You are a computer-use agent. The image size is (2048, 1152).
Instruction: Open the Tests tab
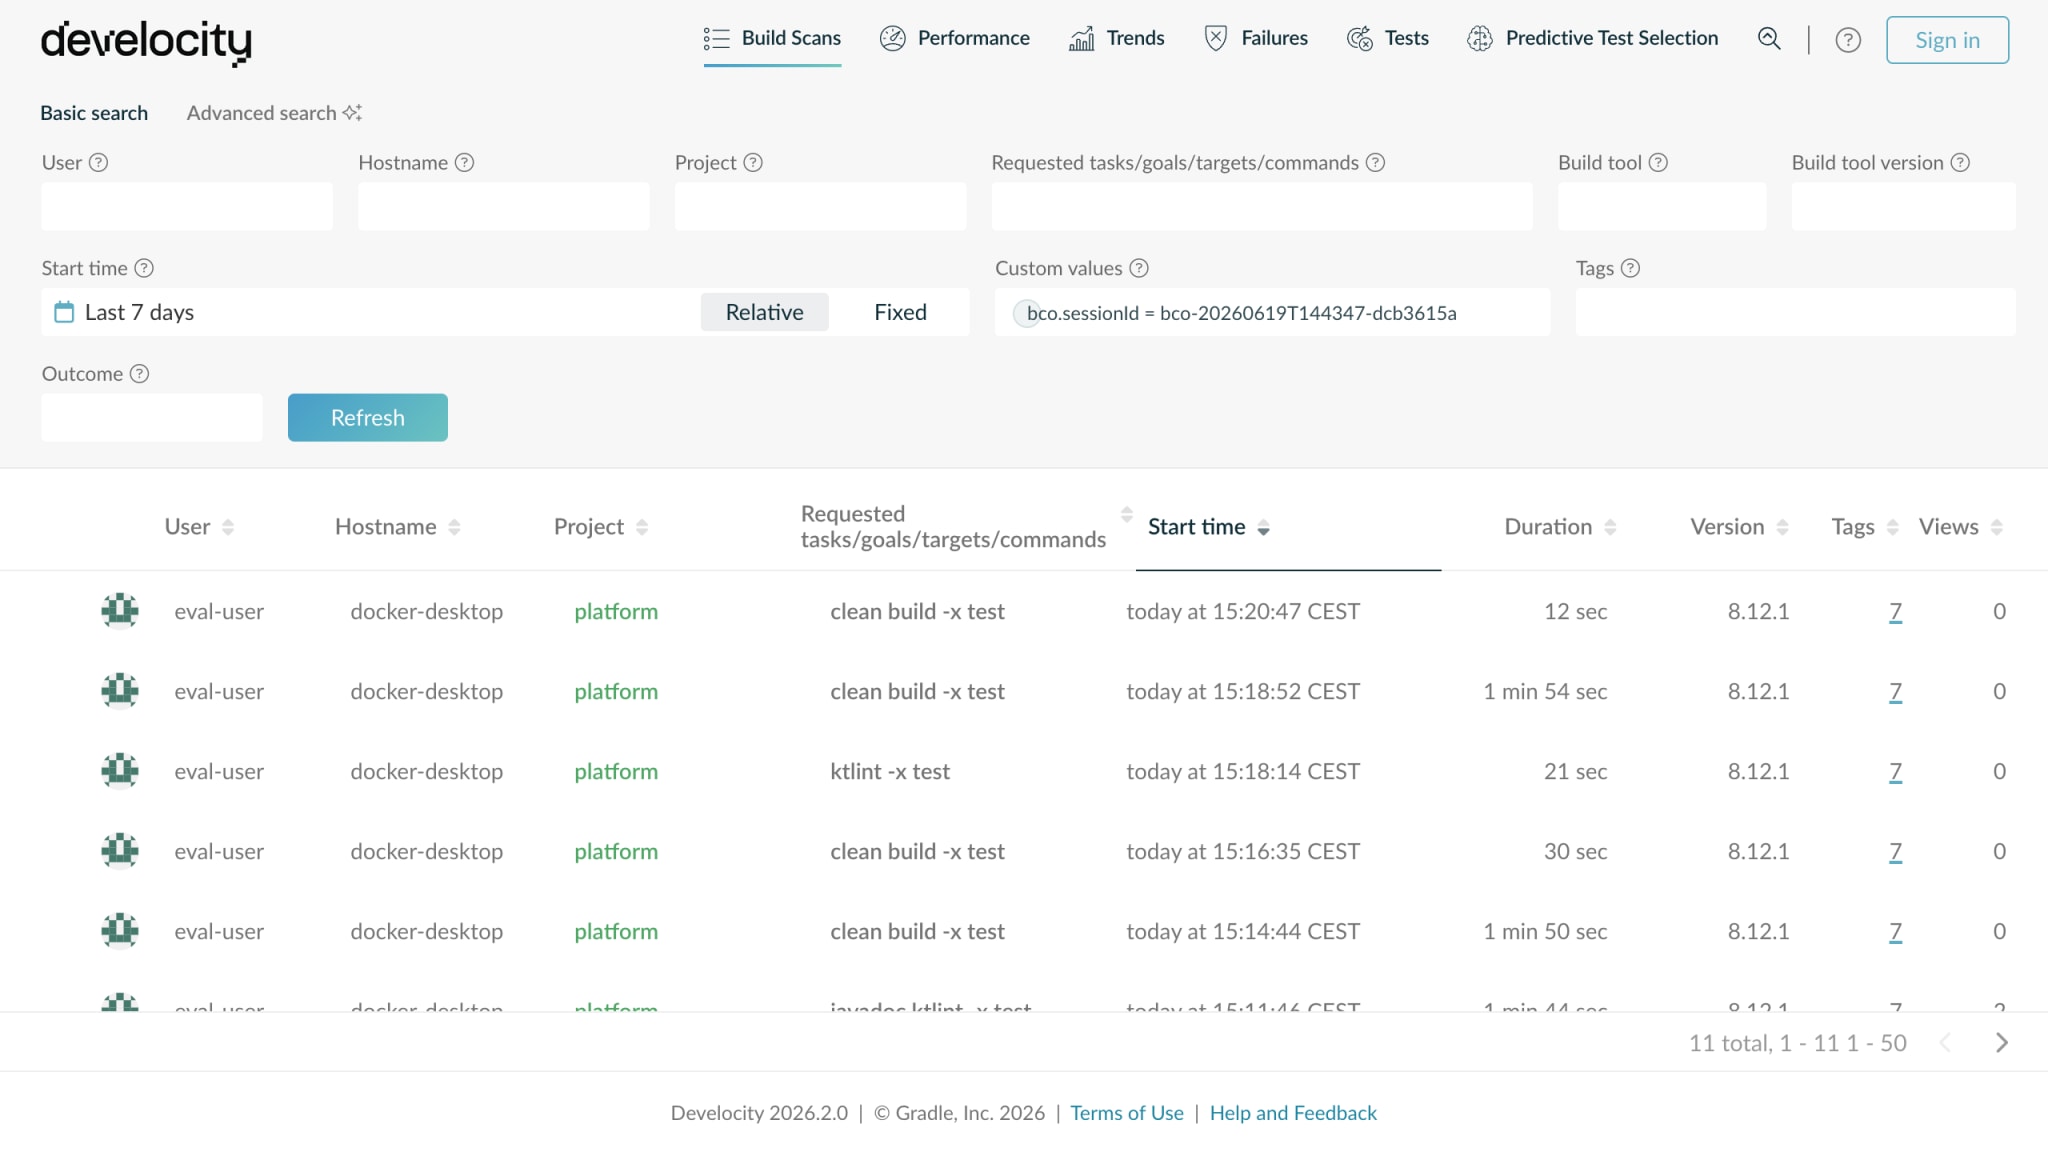(1387, 39)
